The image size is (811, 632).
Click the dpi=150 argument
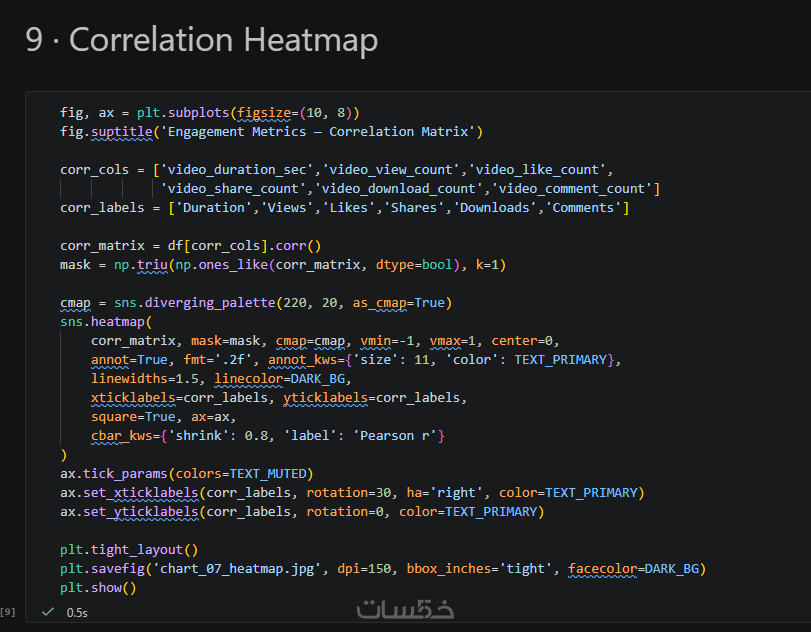click(x=364, y=569)
